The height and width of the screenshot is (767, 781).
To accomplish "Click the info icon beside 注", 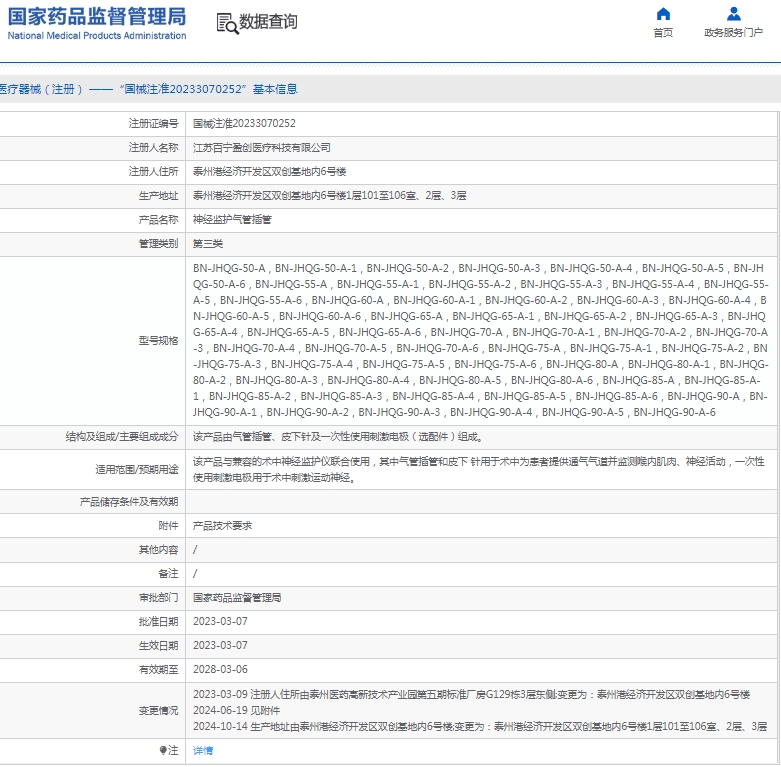I will [x=162, y=750].
